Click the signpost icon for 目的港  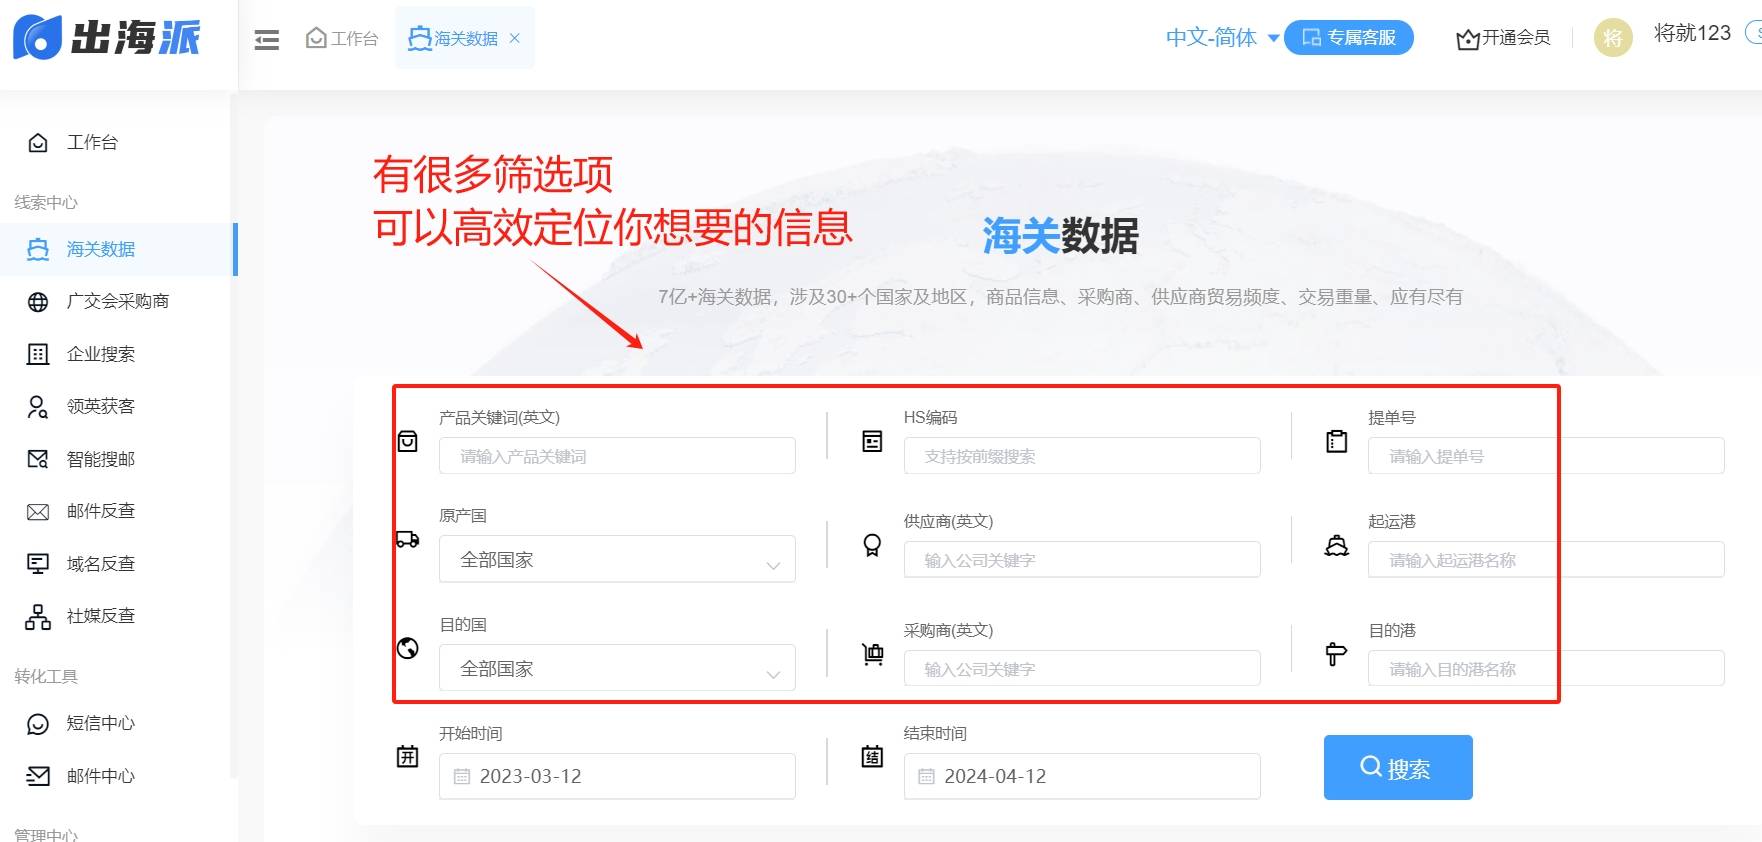[x=1337, y=654]
